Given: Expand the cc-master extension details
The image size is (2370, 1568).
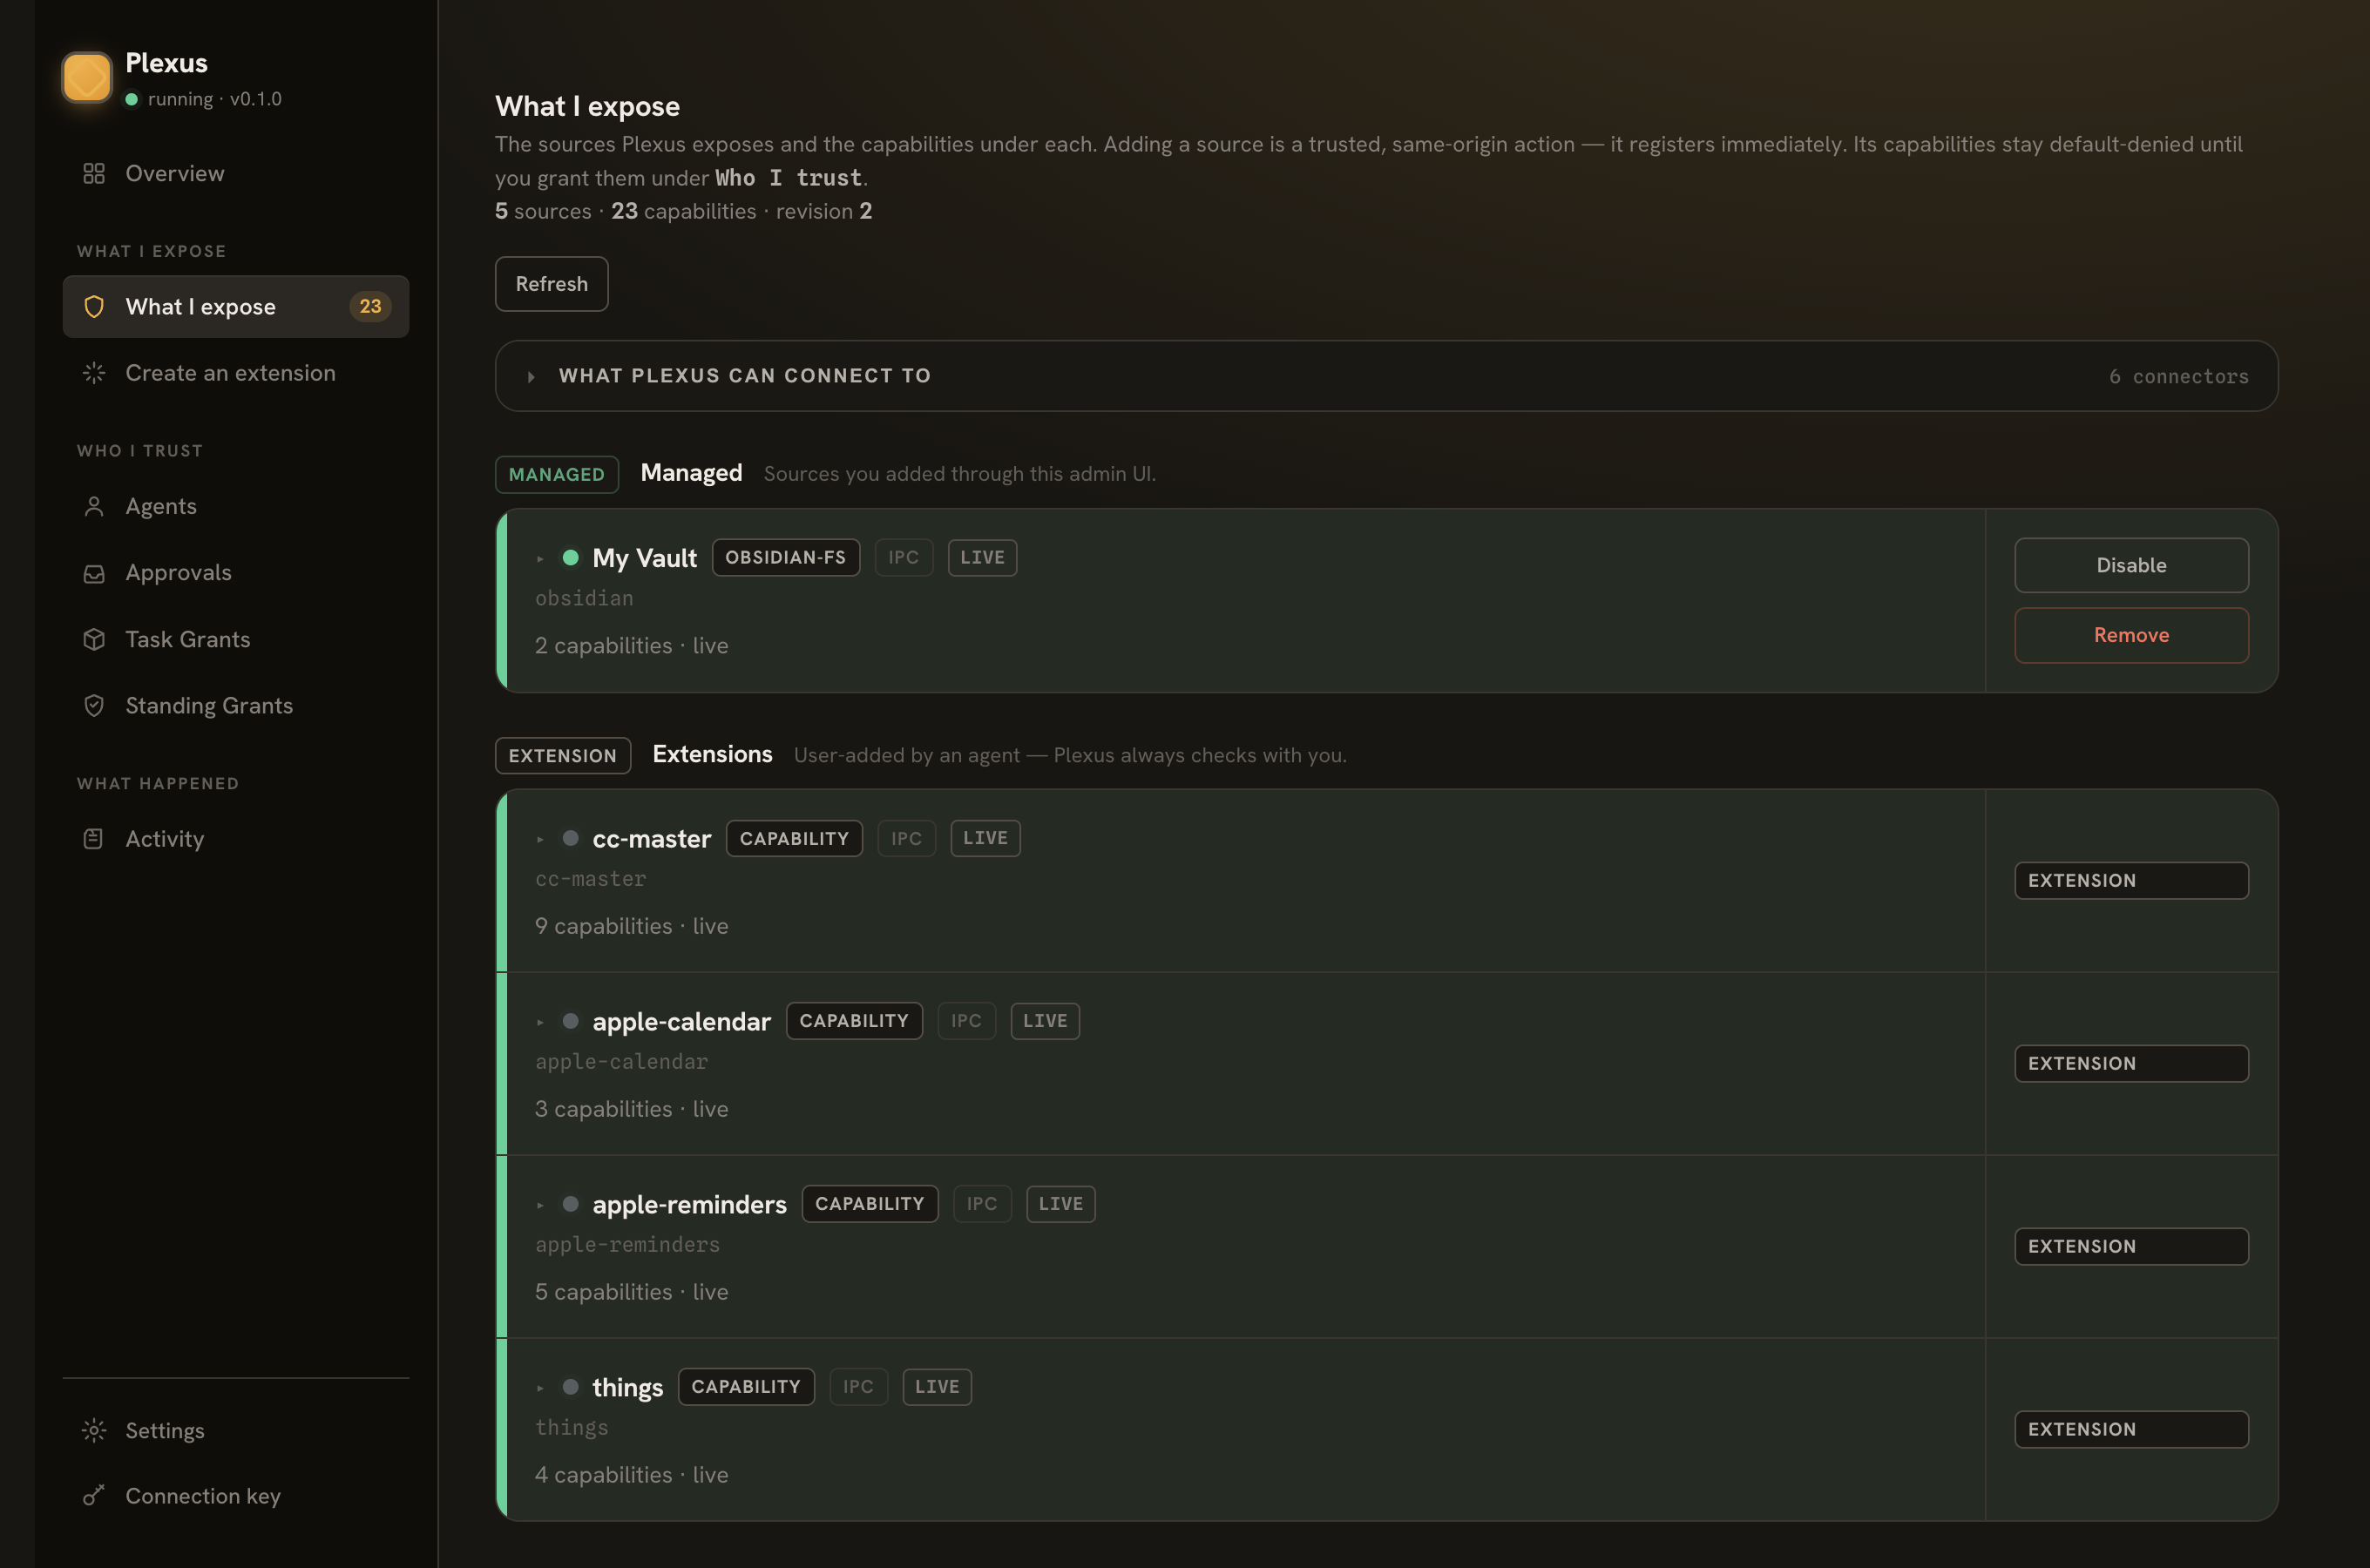Looking at the screenshot, I should pyautogui.click(x=540, y=840).
